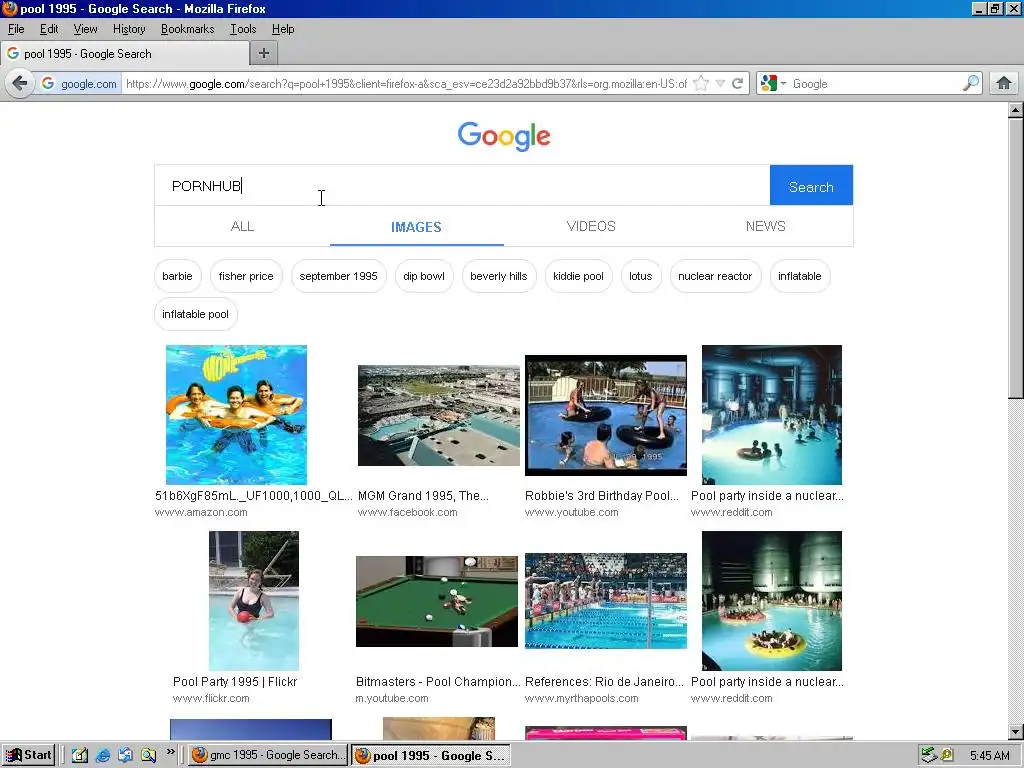
Task: Launch Internet Explorer from quick launch
Action: tap(103, 756)
